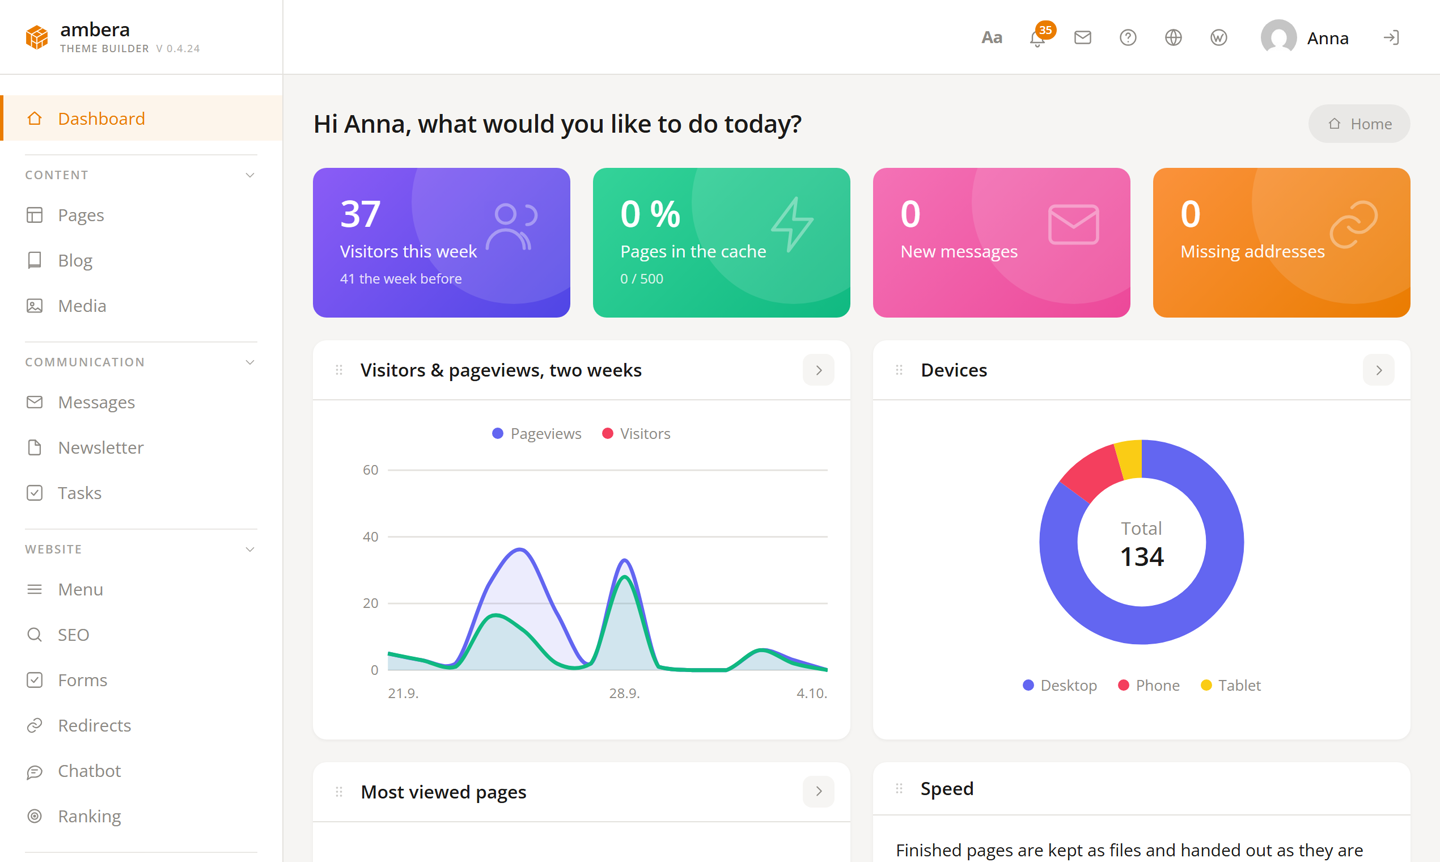Open notifications bell with 35 badge
The height and width of the screenshot is (862, 1440).
tap(1038, 38)
